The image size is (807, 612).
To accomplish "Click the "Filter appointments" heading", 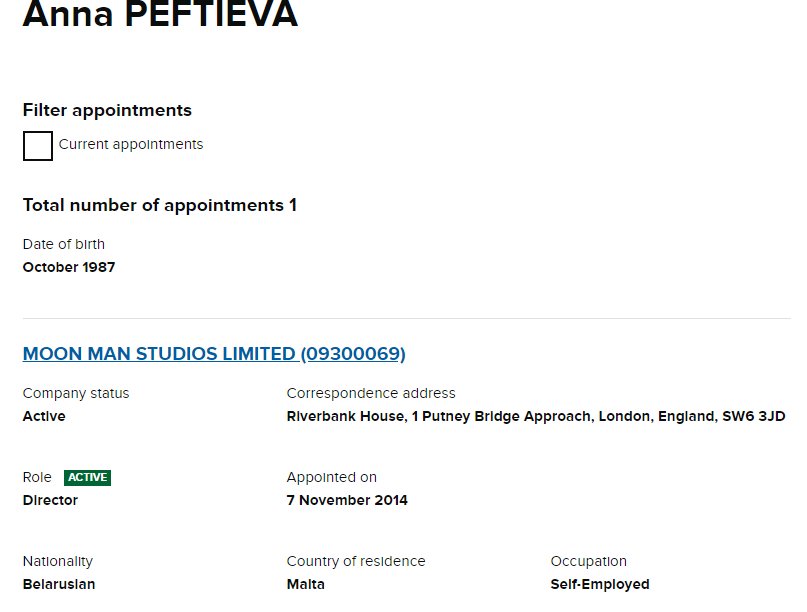I will click(107, 110).
